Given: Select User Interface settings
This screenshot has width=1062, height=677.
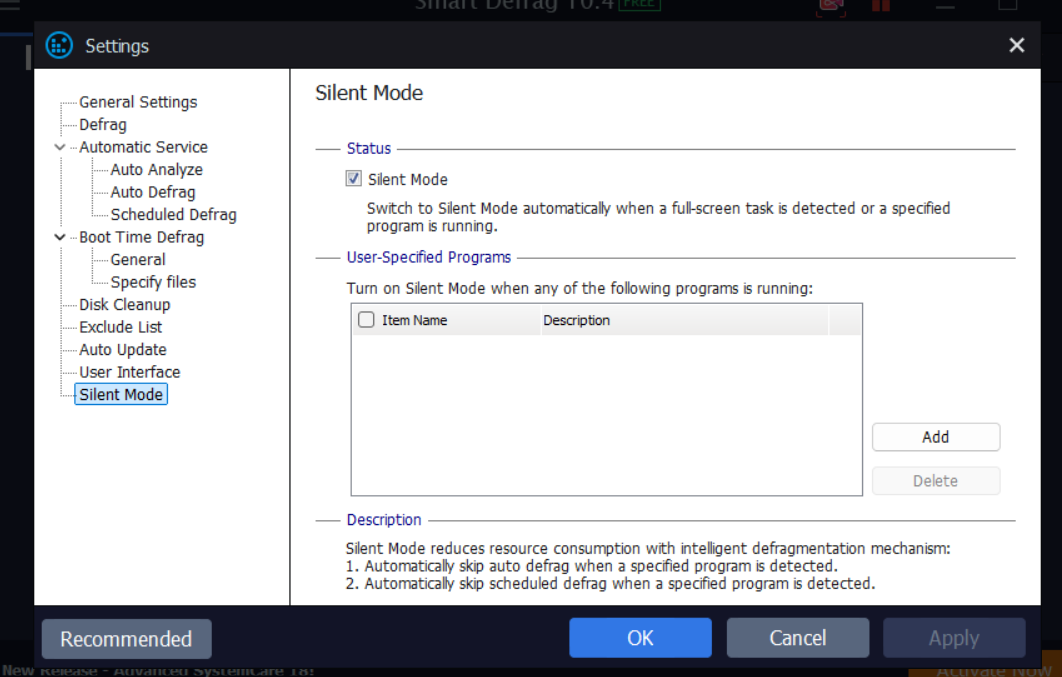Looking at the screenshot, I should pos(130,372).
